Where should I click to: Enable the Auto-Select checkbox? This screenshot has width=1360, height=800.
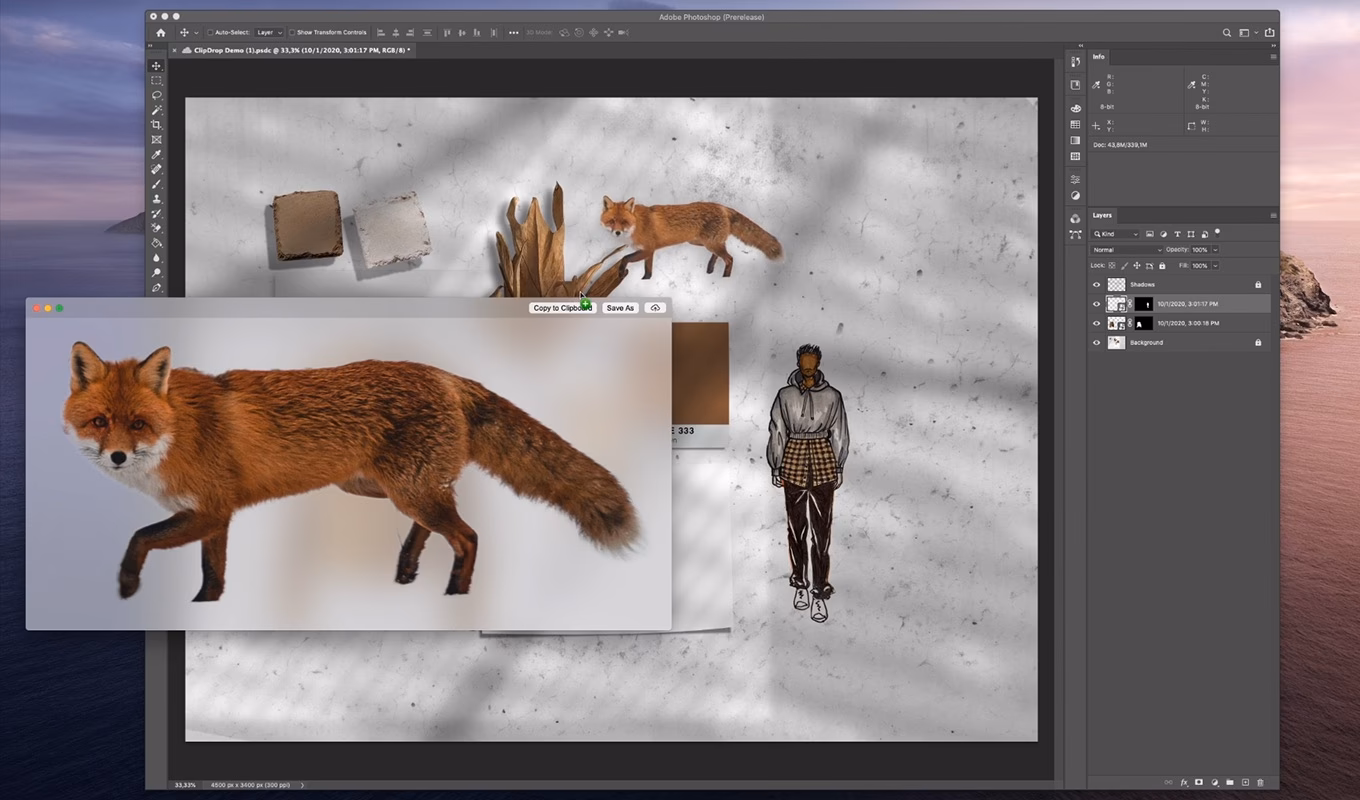pos(210,33)
